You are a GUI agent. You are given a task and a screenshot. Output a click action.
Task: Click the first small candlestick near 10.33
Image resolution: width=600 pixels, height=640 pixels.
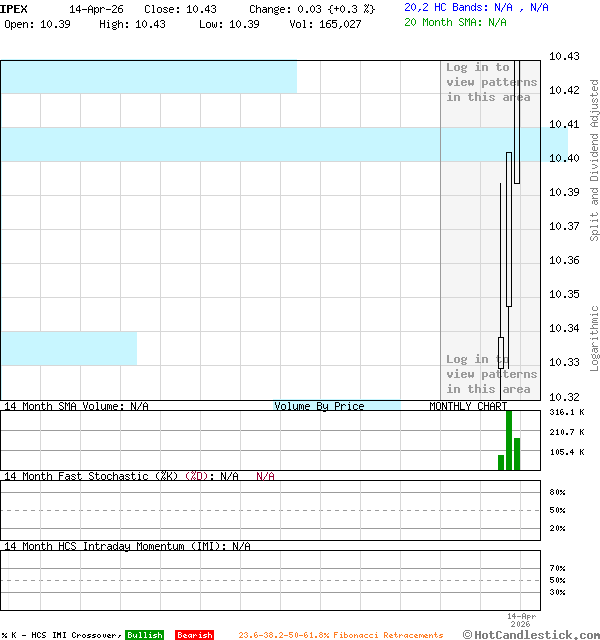(501, 350)
